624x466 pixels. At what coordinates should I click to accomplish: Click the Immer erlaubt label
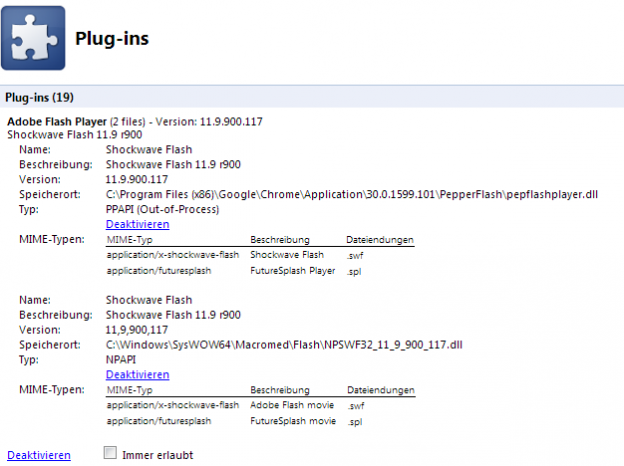point(158,455)
